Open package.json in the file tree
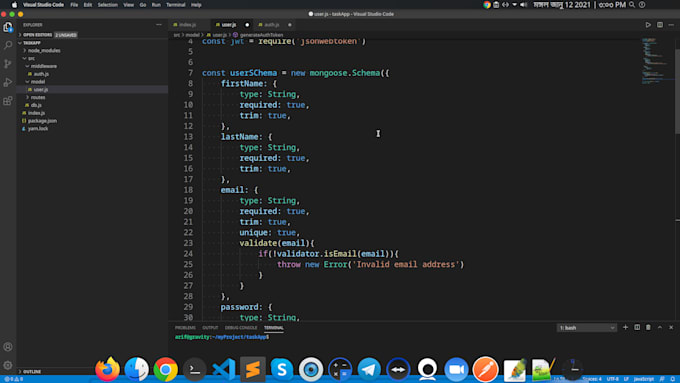Screen dimensions: 680x383 click(x=42, y=121)
